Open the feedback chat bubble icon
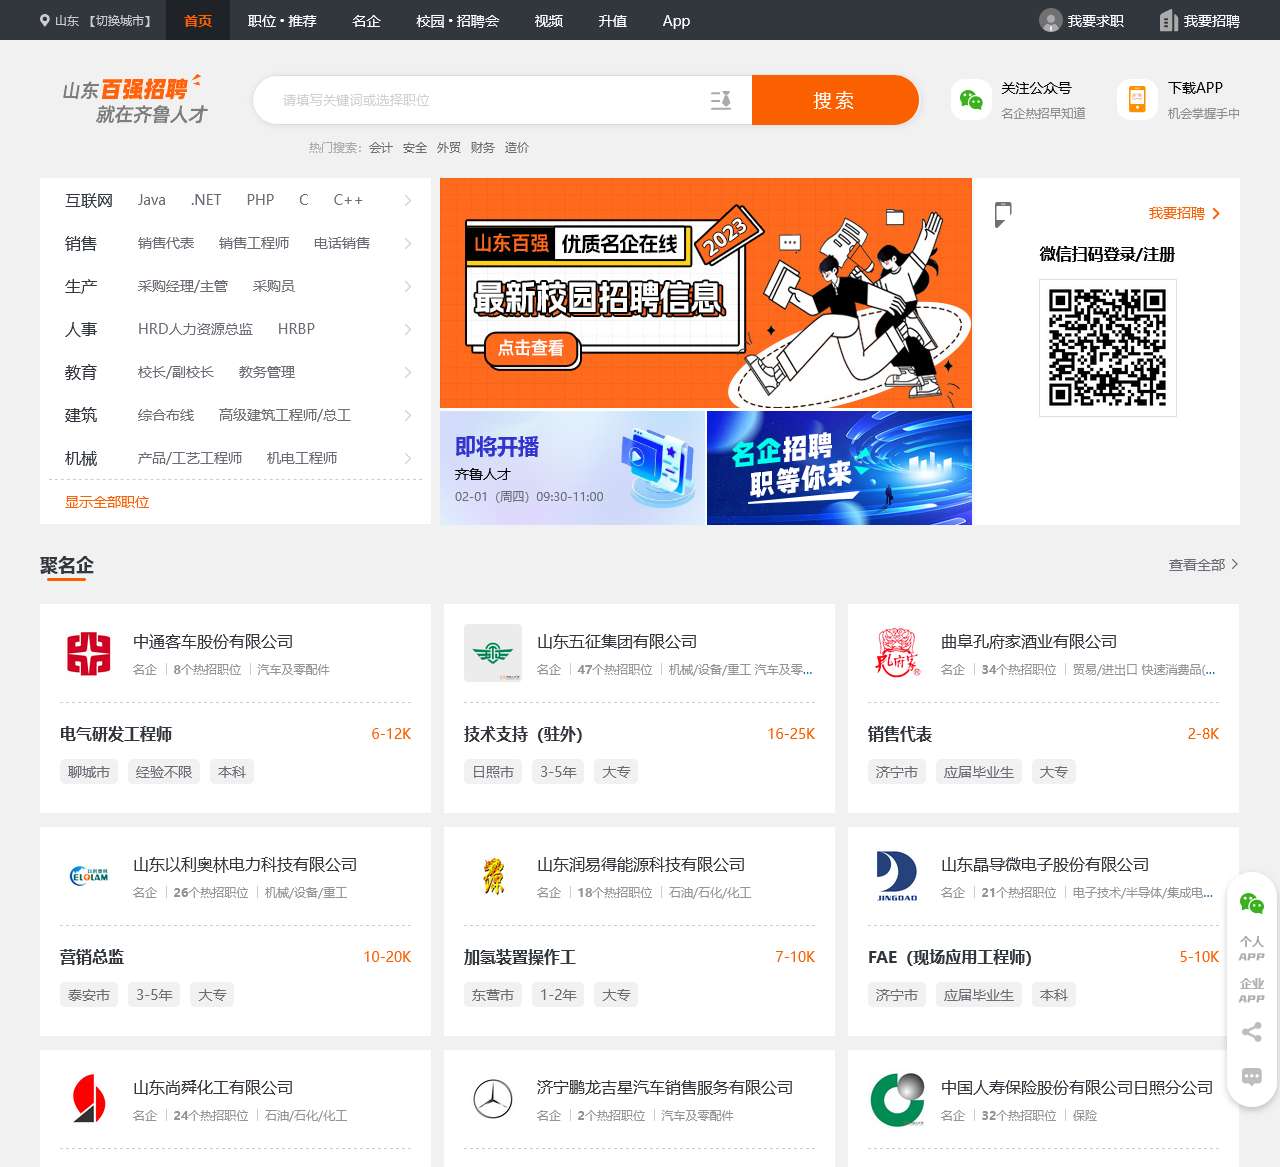This screenshot has height=1167, width=1280. pos(1251,1077)
